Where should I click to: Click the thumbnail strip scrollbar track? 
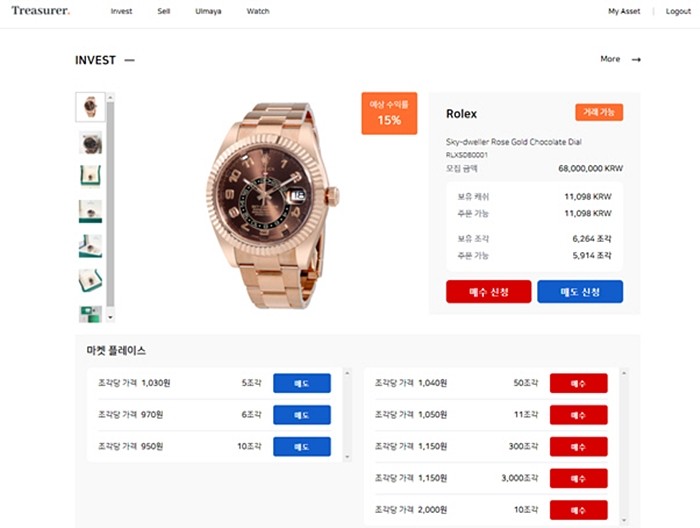110,205
